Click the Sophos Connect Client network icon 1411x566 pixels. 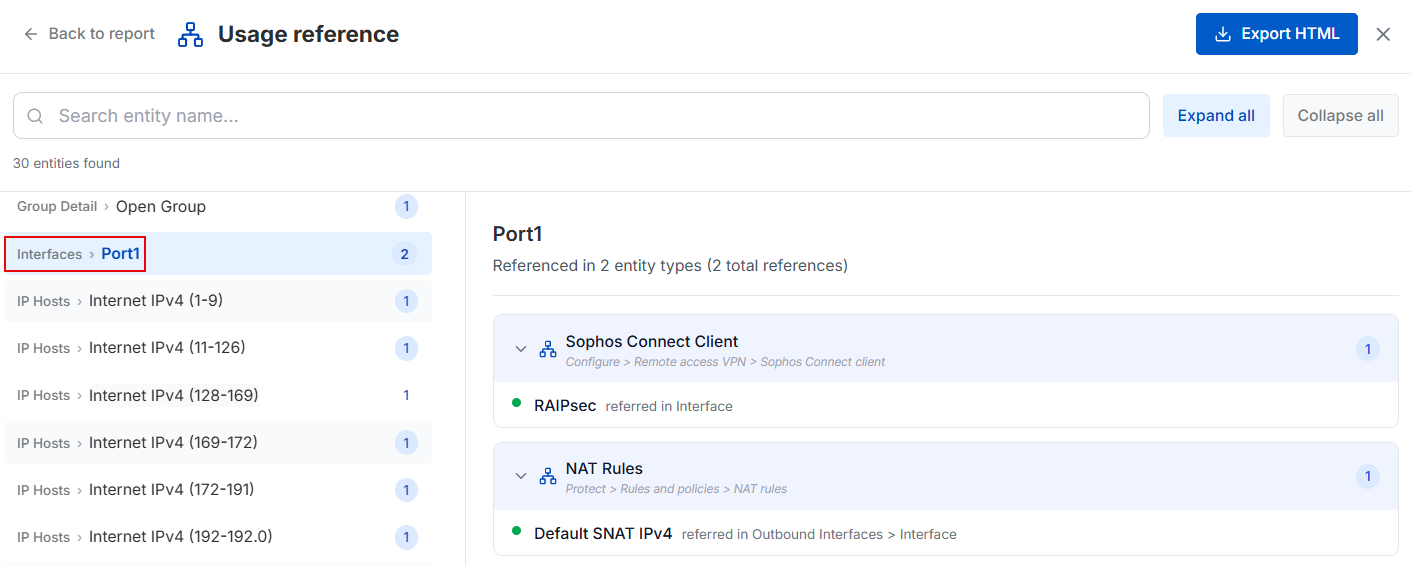[548, 349]
